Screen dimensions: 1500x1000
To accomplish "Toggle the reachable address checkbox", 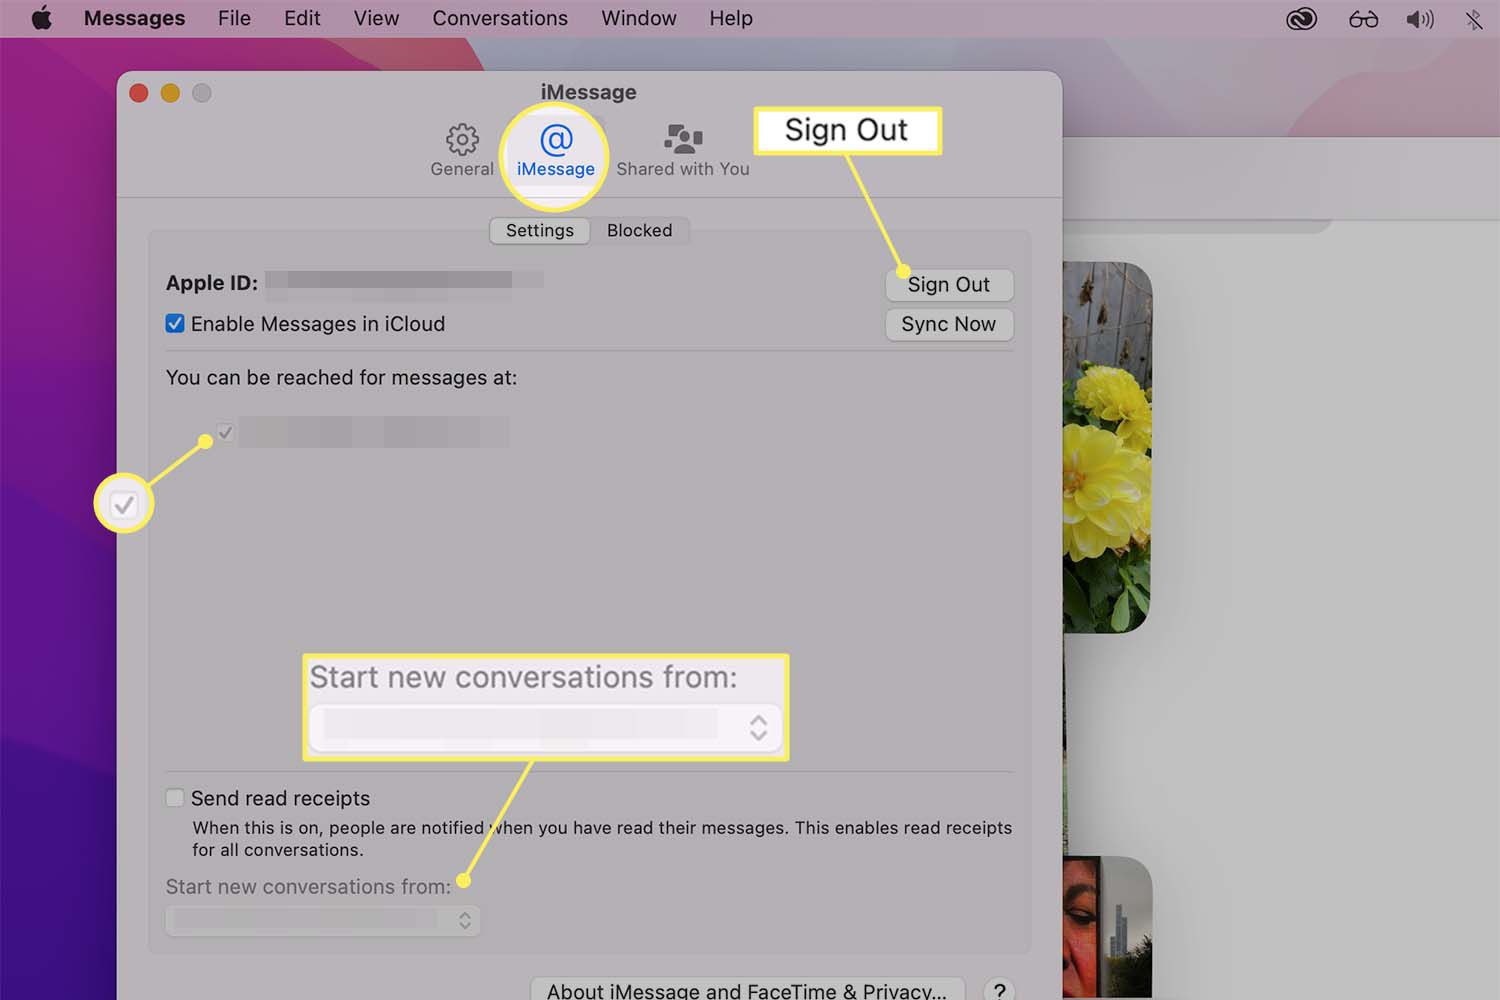I will click(226, 433).
